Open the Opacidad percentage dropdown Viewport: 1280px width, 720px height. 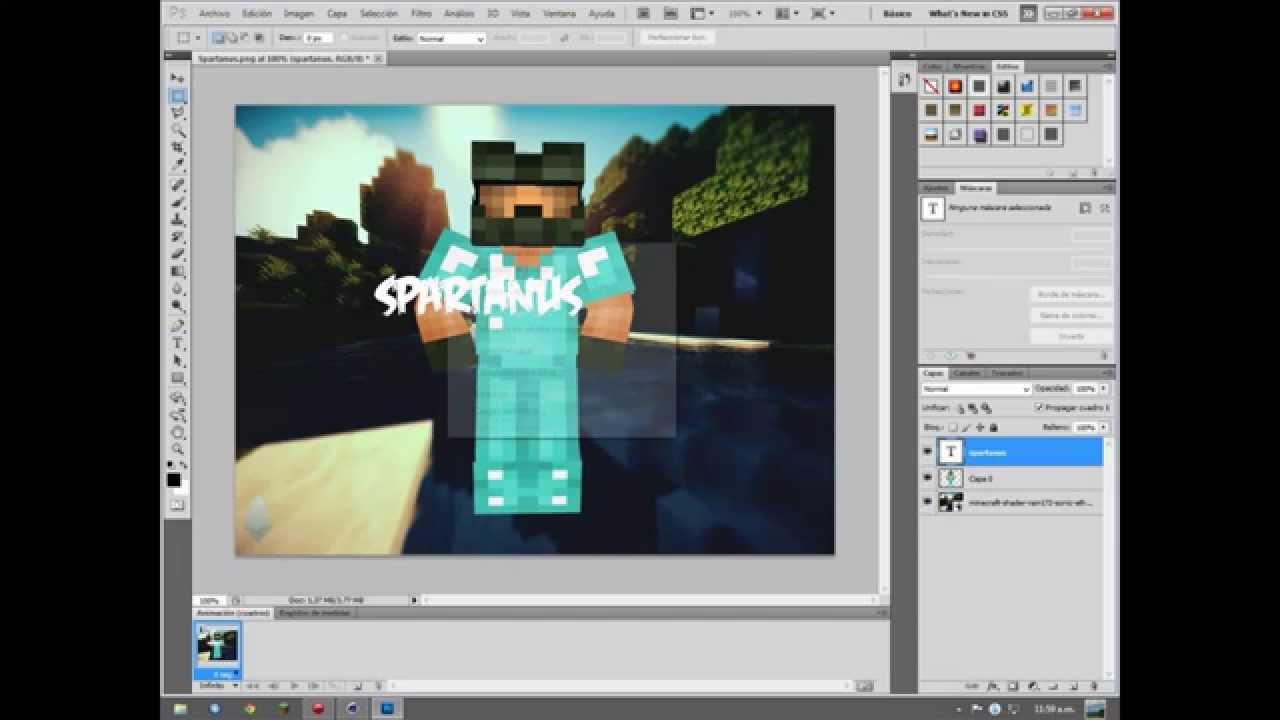point(1104,388)
